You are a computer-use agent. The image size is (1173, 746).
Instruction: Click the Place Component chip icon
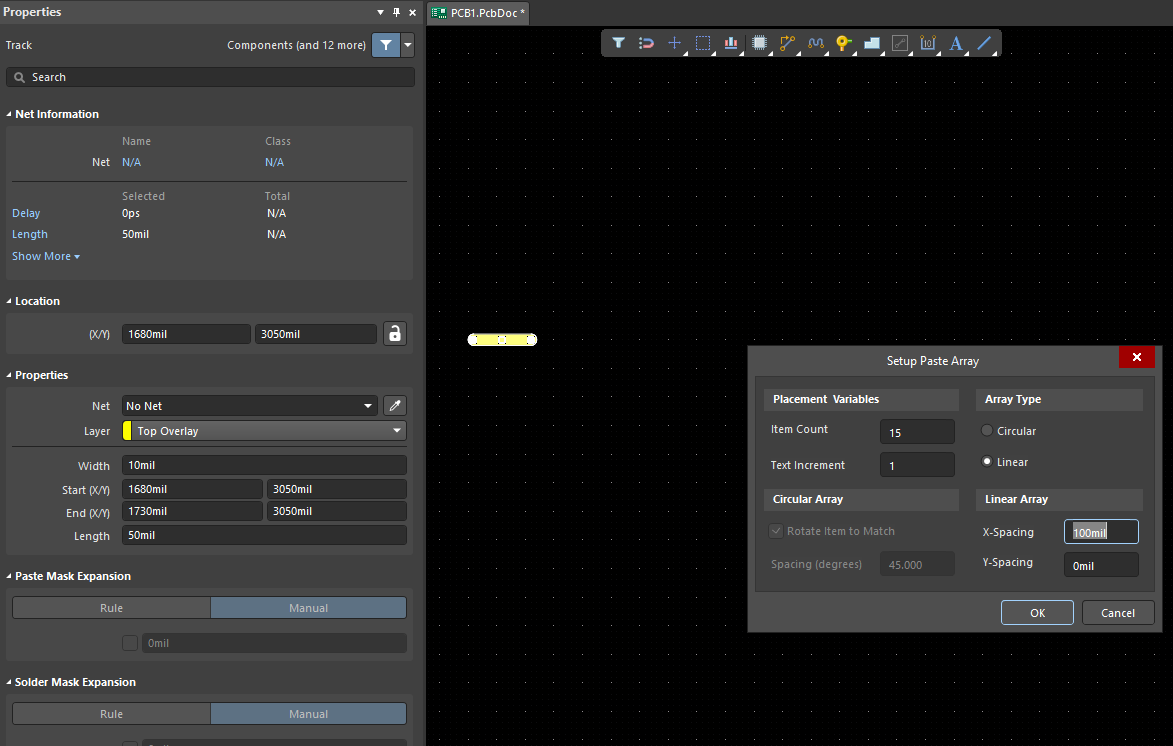[x=759, y=43]
